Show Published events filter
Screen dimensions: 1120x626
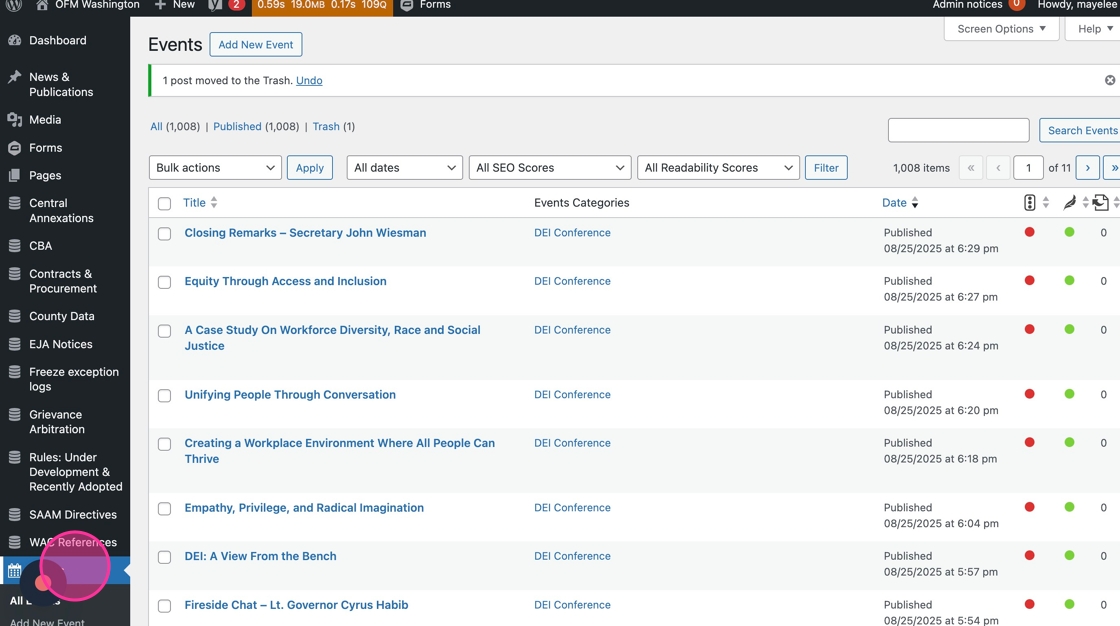237,126
